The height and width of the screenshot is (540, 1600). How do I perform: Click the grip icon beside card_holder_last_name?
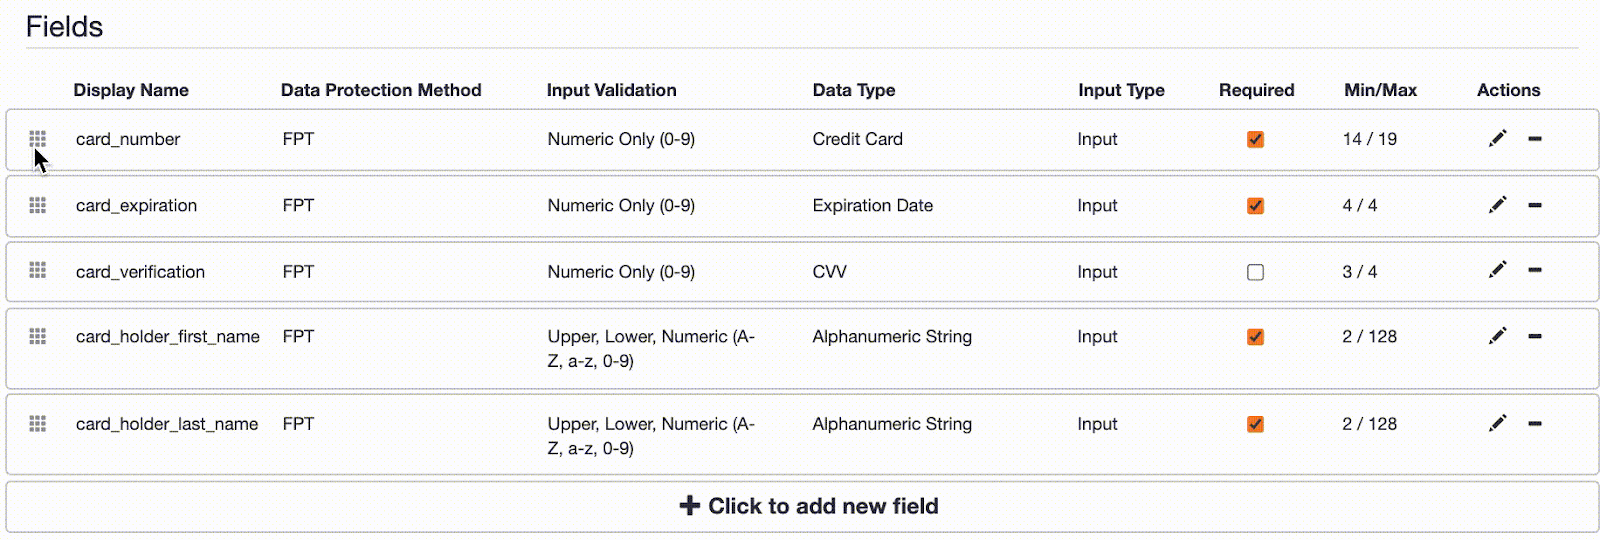(x=38, y=424)
